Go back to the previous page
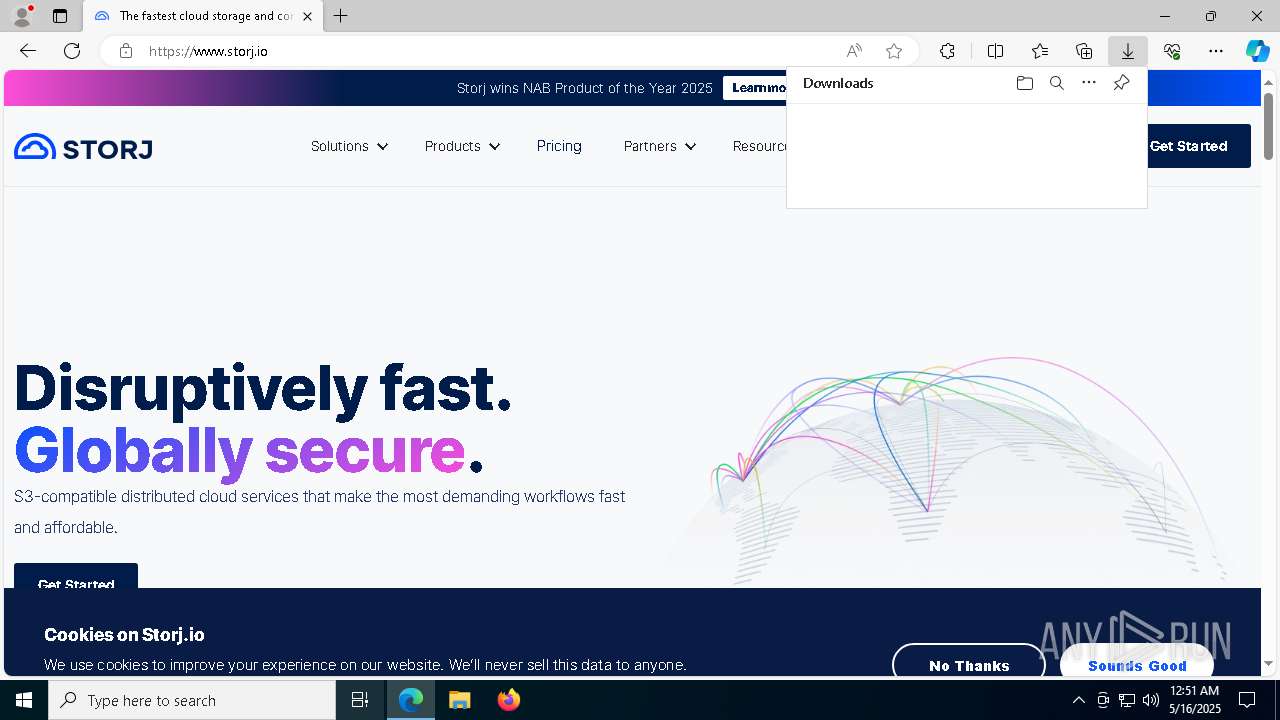The width and height of the screenshot is (1280, 720). click(x=28, y=51)
